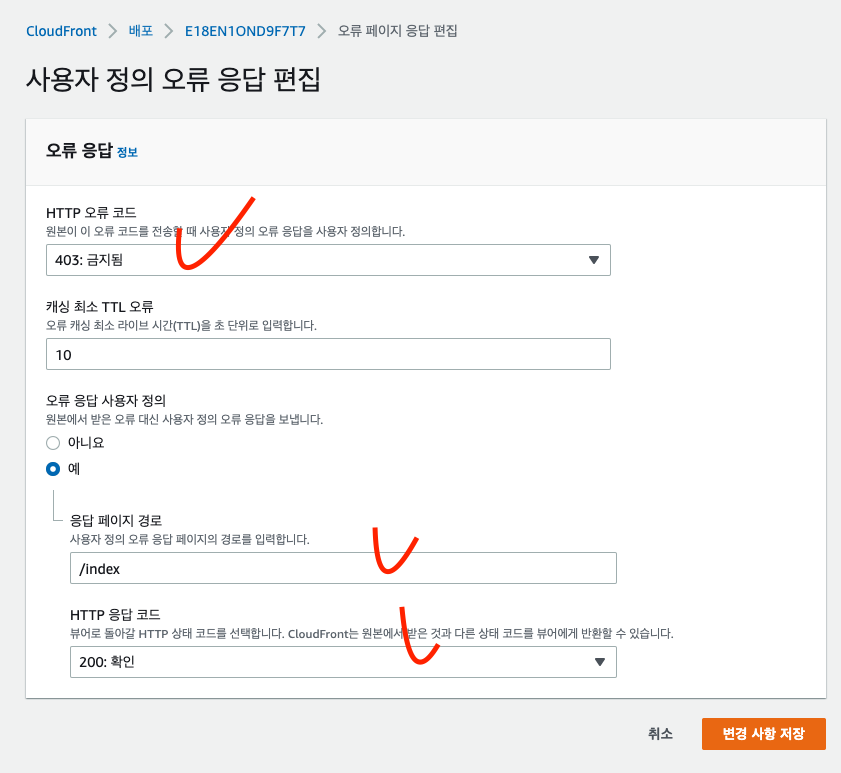Go to 배포 breadcrumb link
841x773 pixels.
pos(141,31)
